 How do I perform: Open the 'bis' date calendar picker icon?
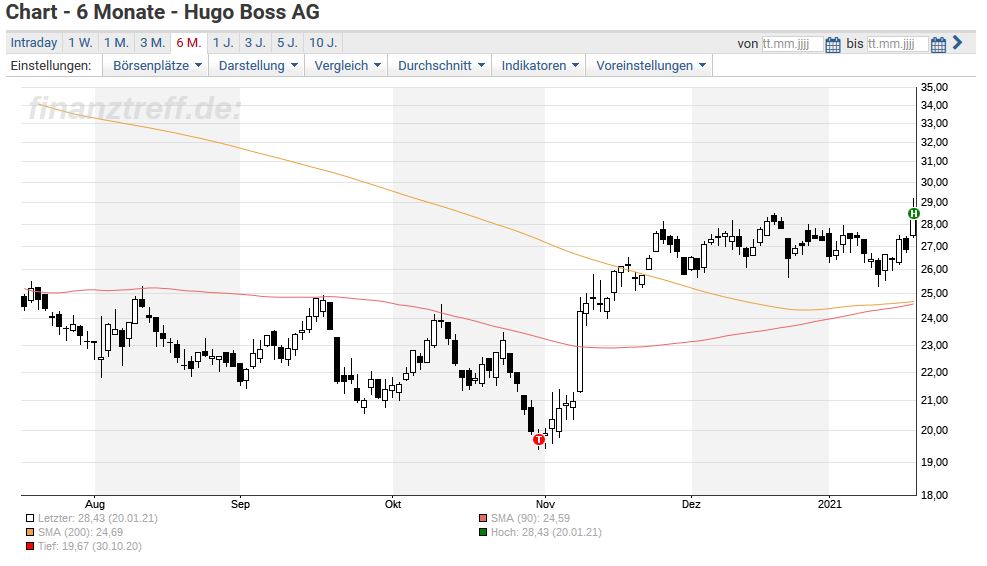(x=938, y=44)
